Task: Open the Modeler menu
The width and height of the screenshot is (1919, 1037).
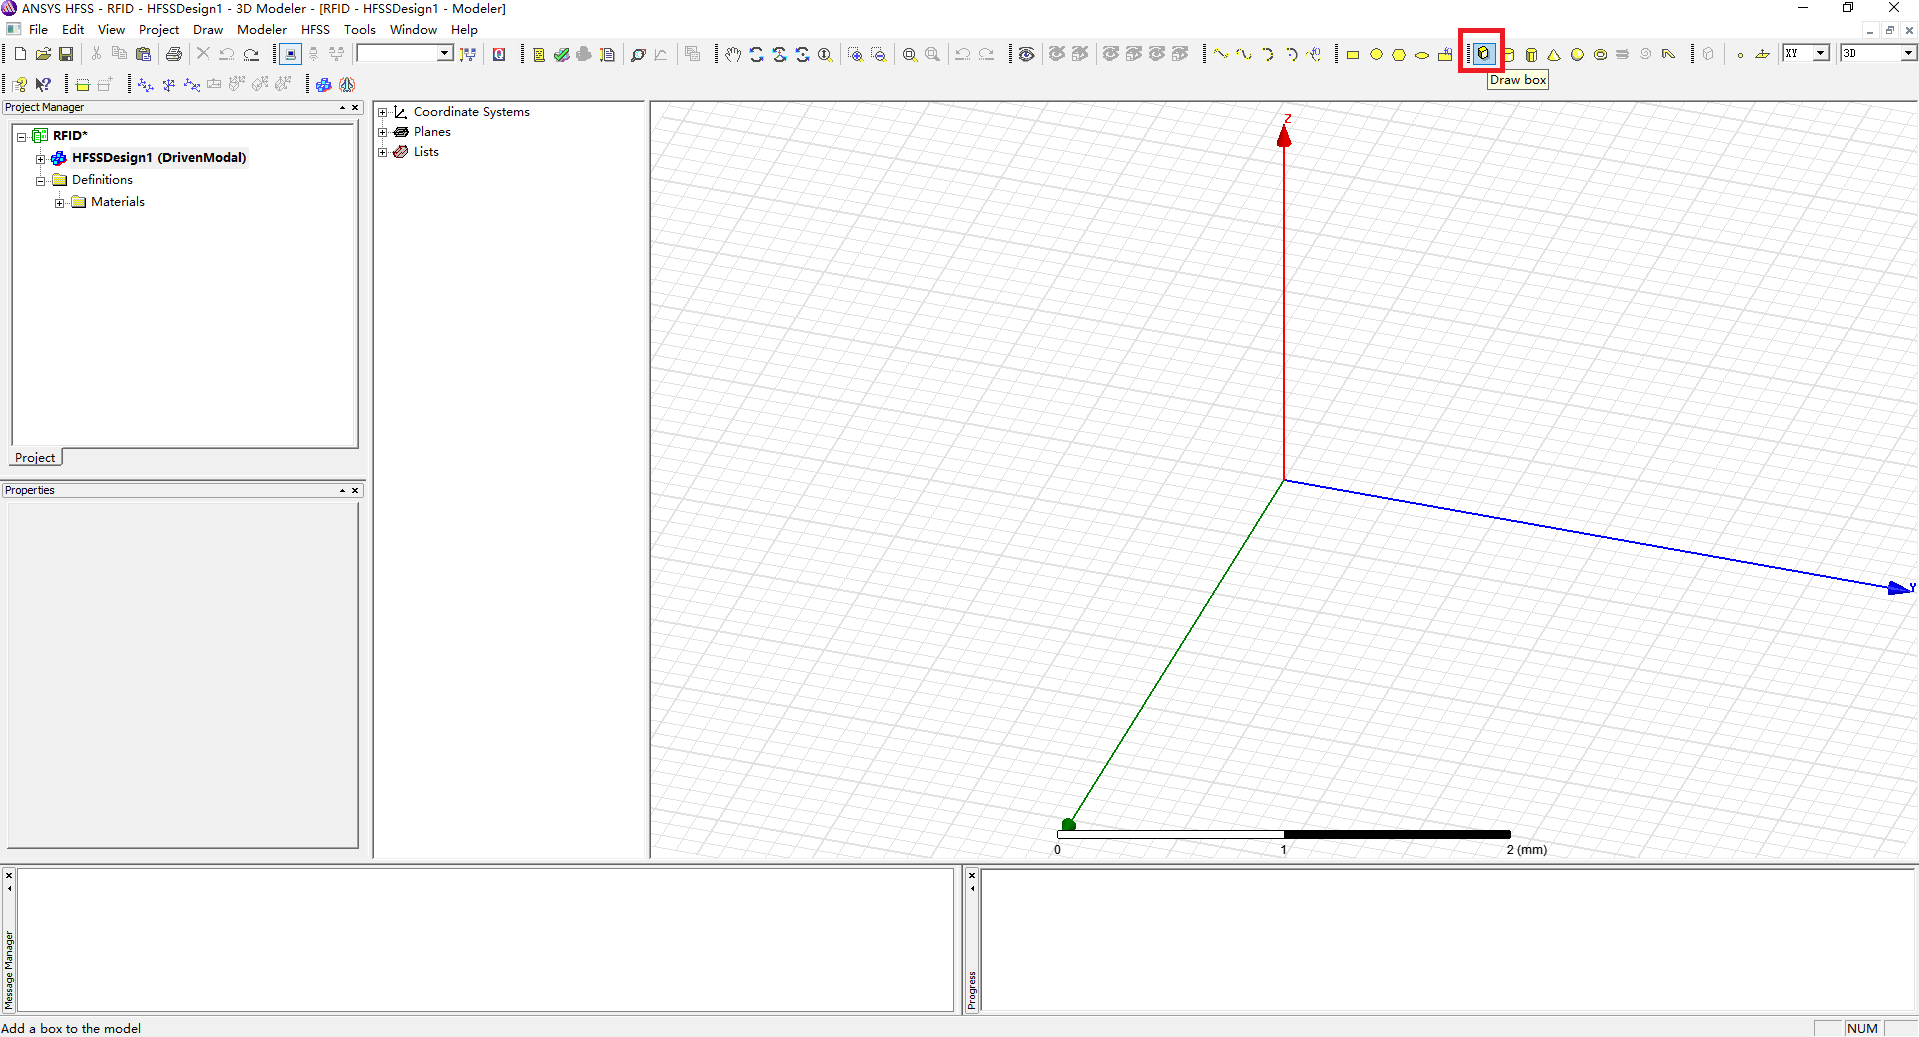Action: coord(262,30)
